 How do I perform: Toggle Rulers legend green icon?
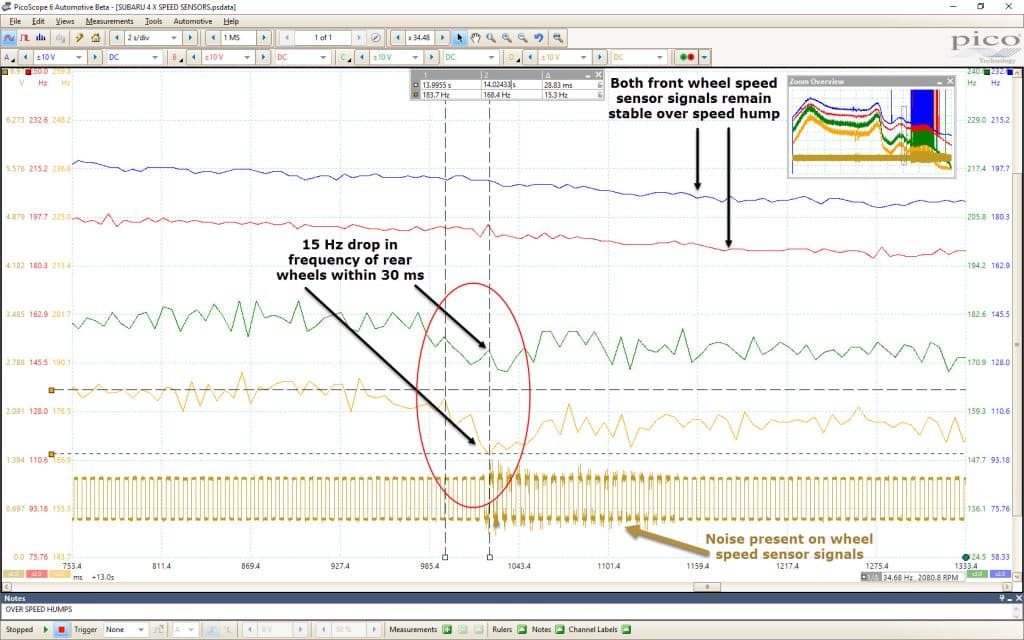tap(521, 630)
